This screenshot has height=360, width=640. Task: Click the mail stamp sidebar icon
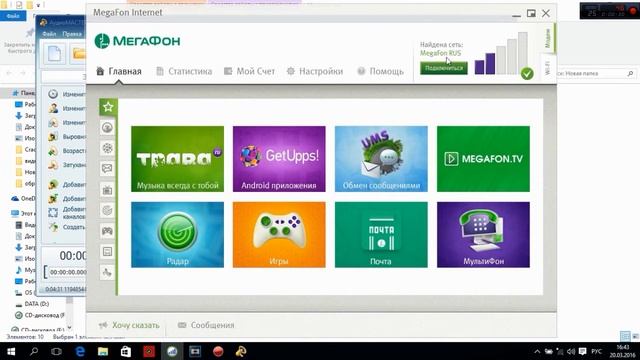click(x=107, y=251)
